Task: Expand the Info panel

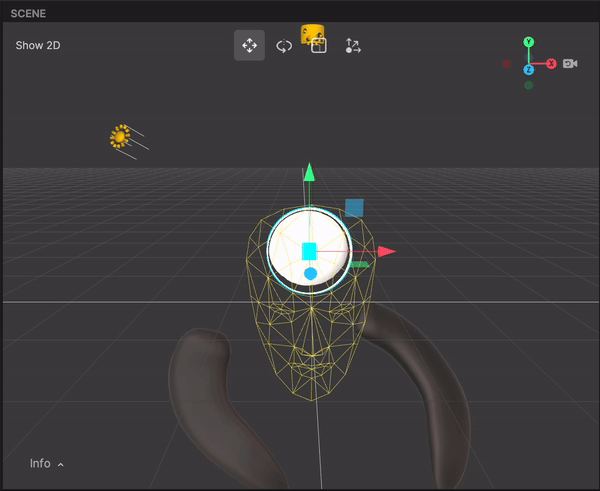Action: 47,463
